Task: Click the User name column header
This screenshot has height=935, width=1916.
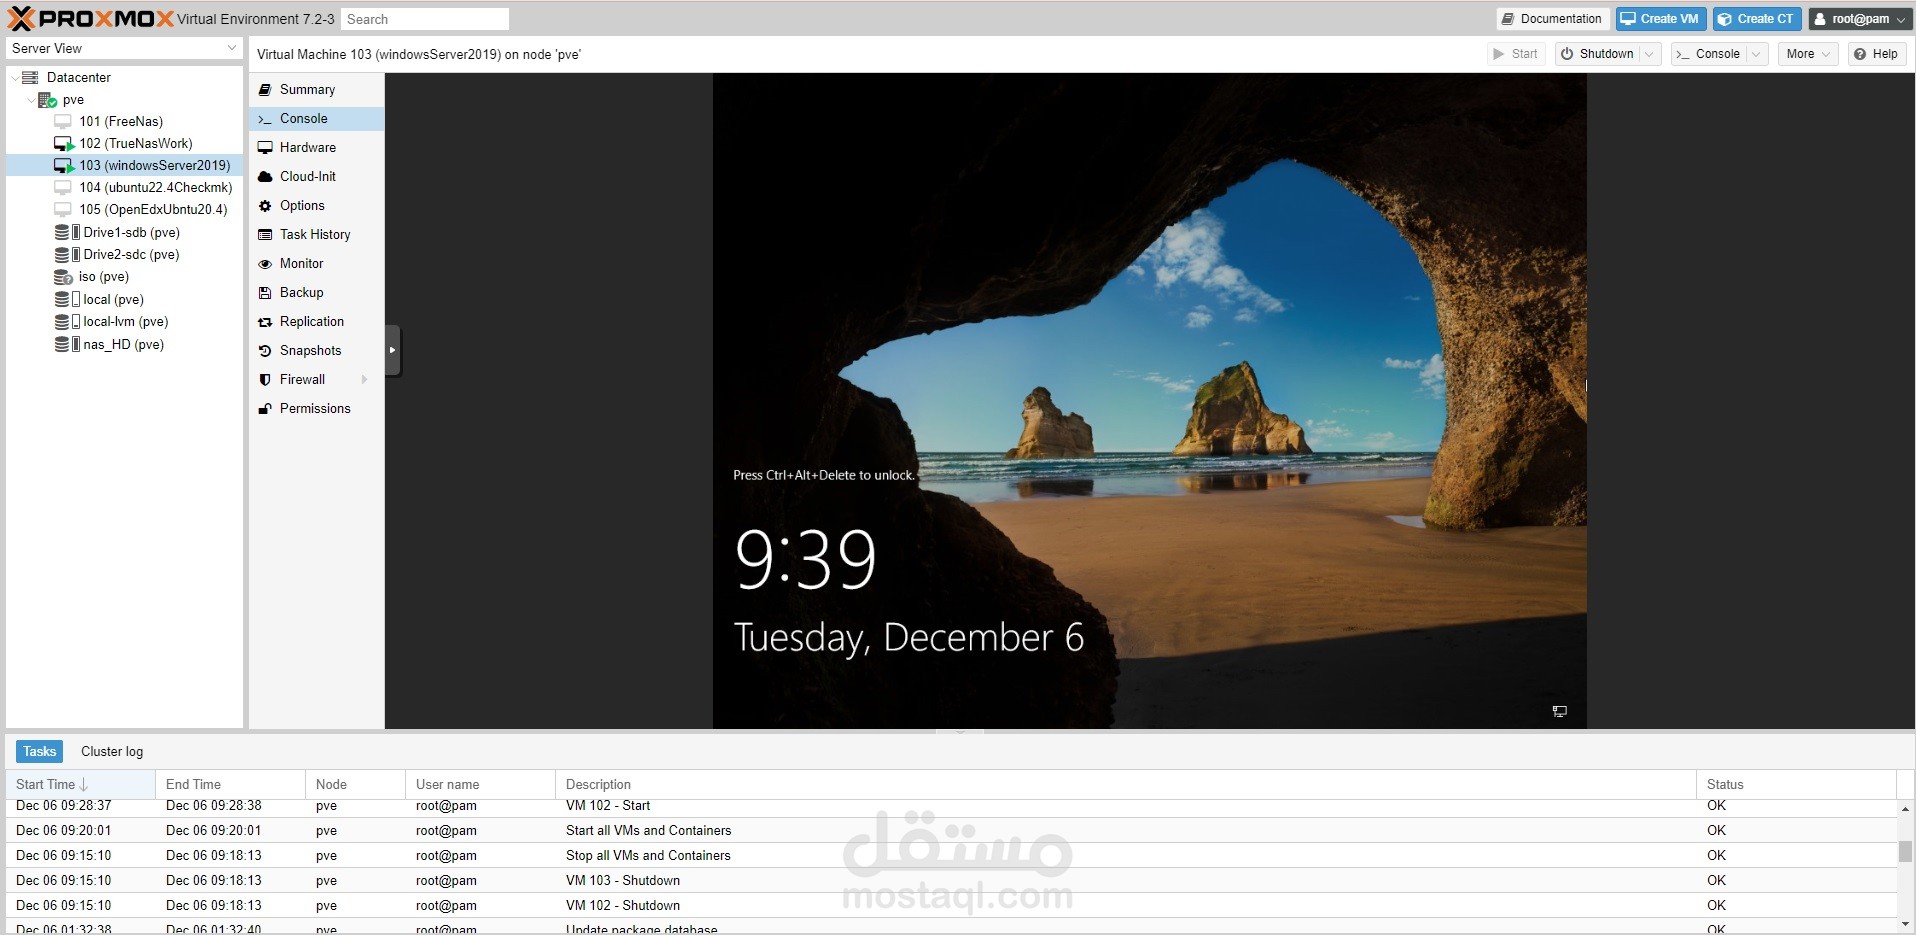Action: click(480, 784)
